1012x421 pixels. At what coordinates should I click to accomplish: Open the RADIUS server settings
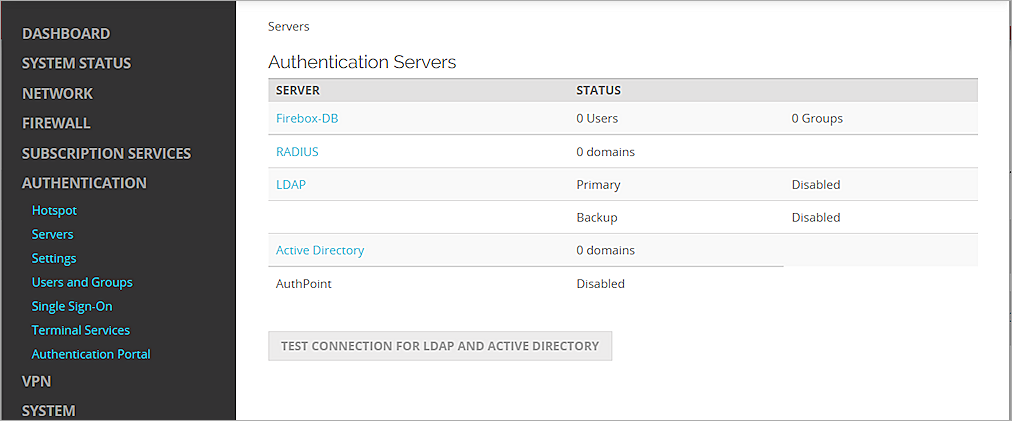coord(297,152)
